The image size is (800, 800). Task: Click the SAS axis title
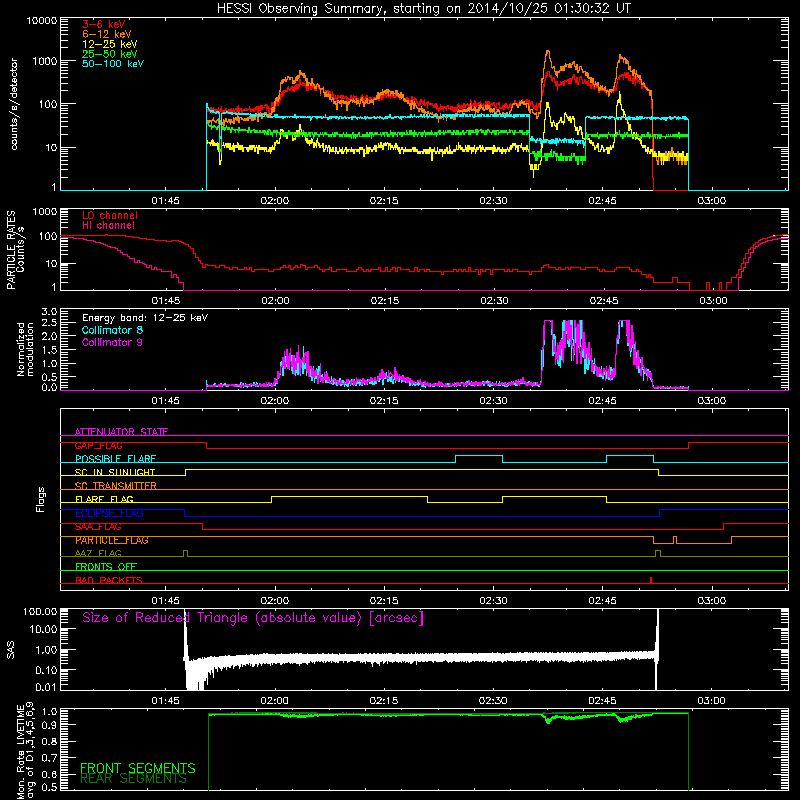click(x=11, y=651)
